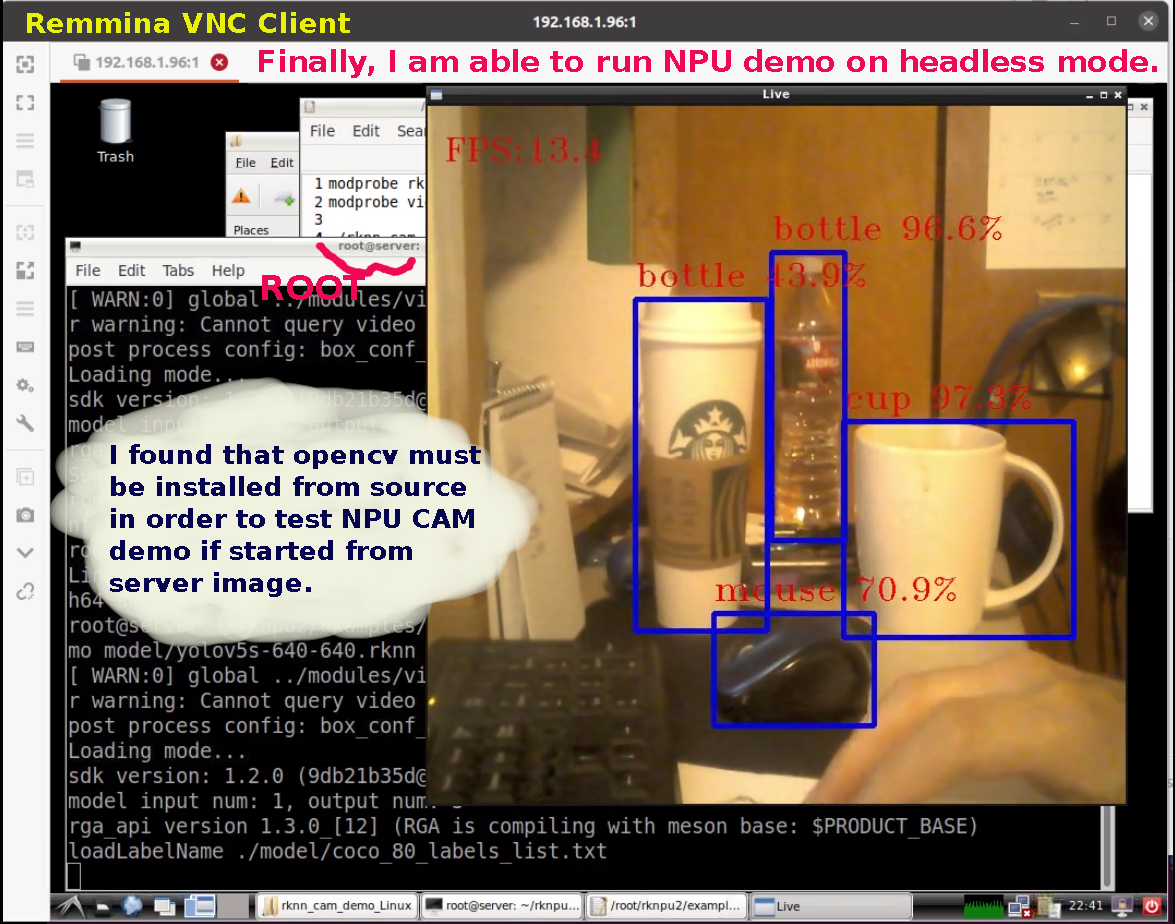Click the switch tab pages icon
This screenshot has width=1175, height=924.
point(25,179)
